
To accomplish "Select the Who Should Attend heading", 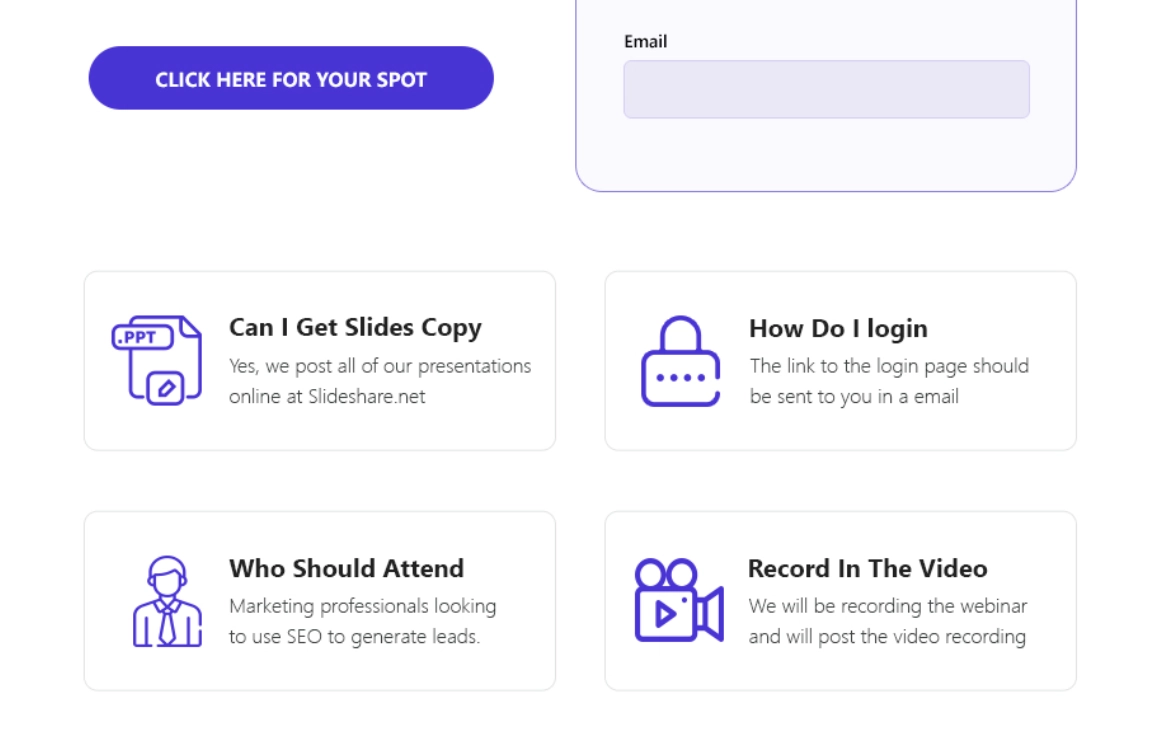I will click(347, 568).
